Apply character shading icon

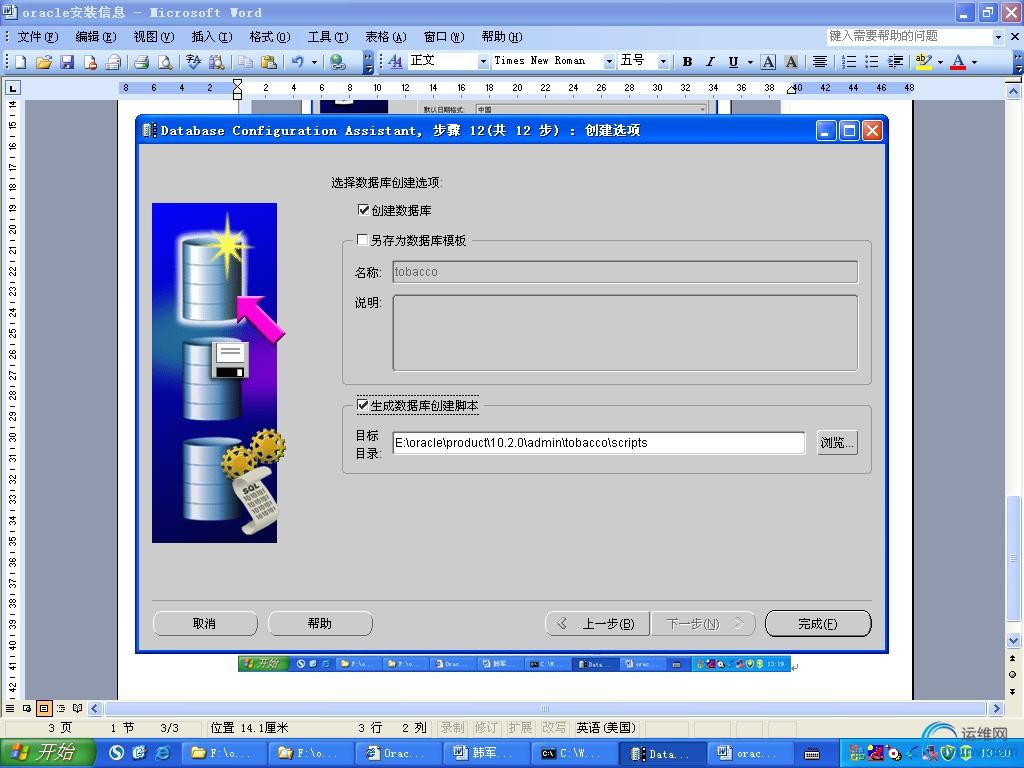pyautogui.click(x=791, y=61)
